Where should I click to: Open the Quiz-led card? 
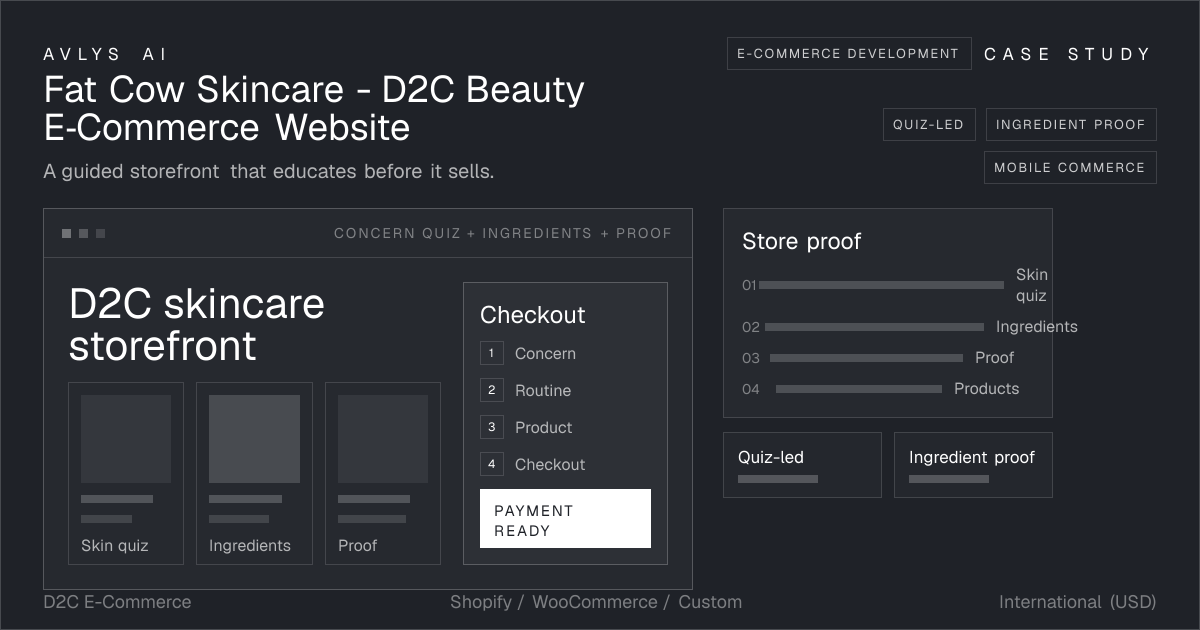802,465
